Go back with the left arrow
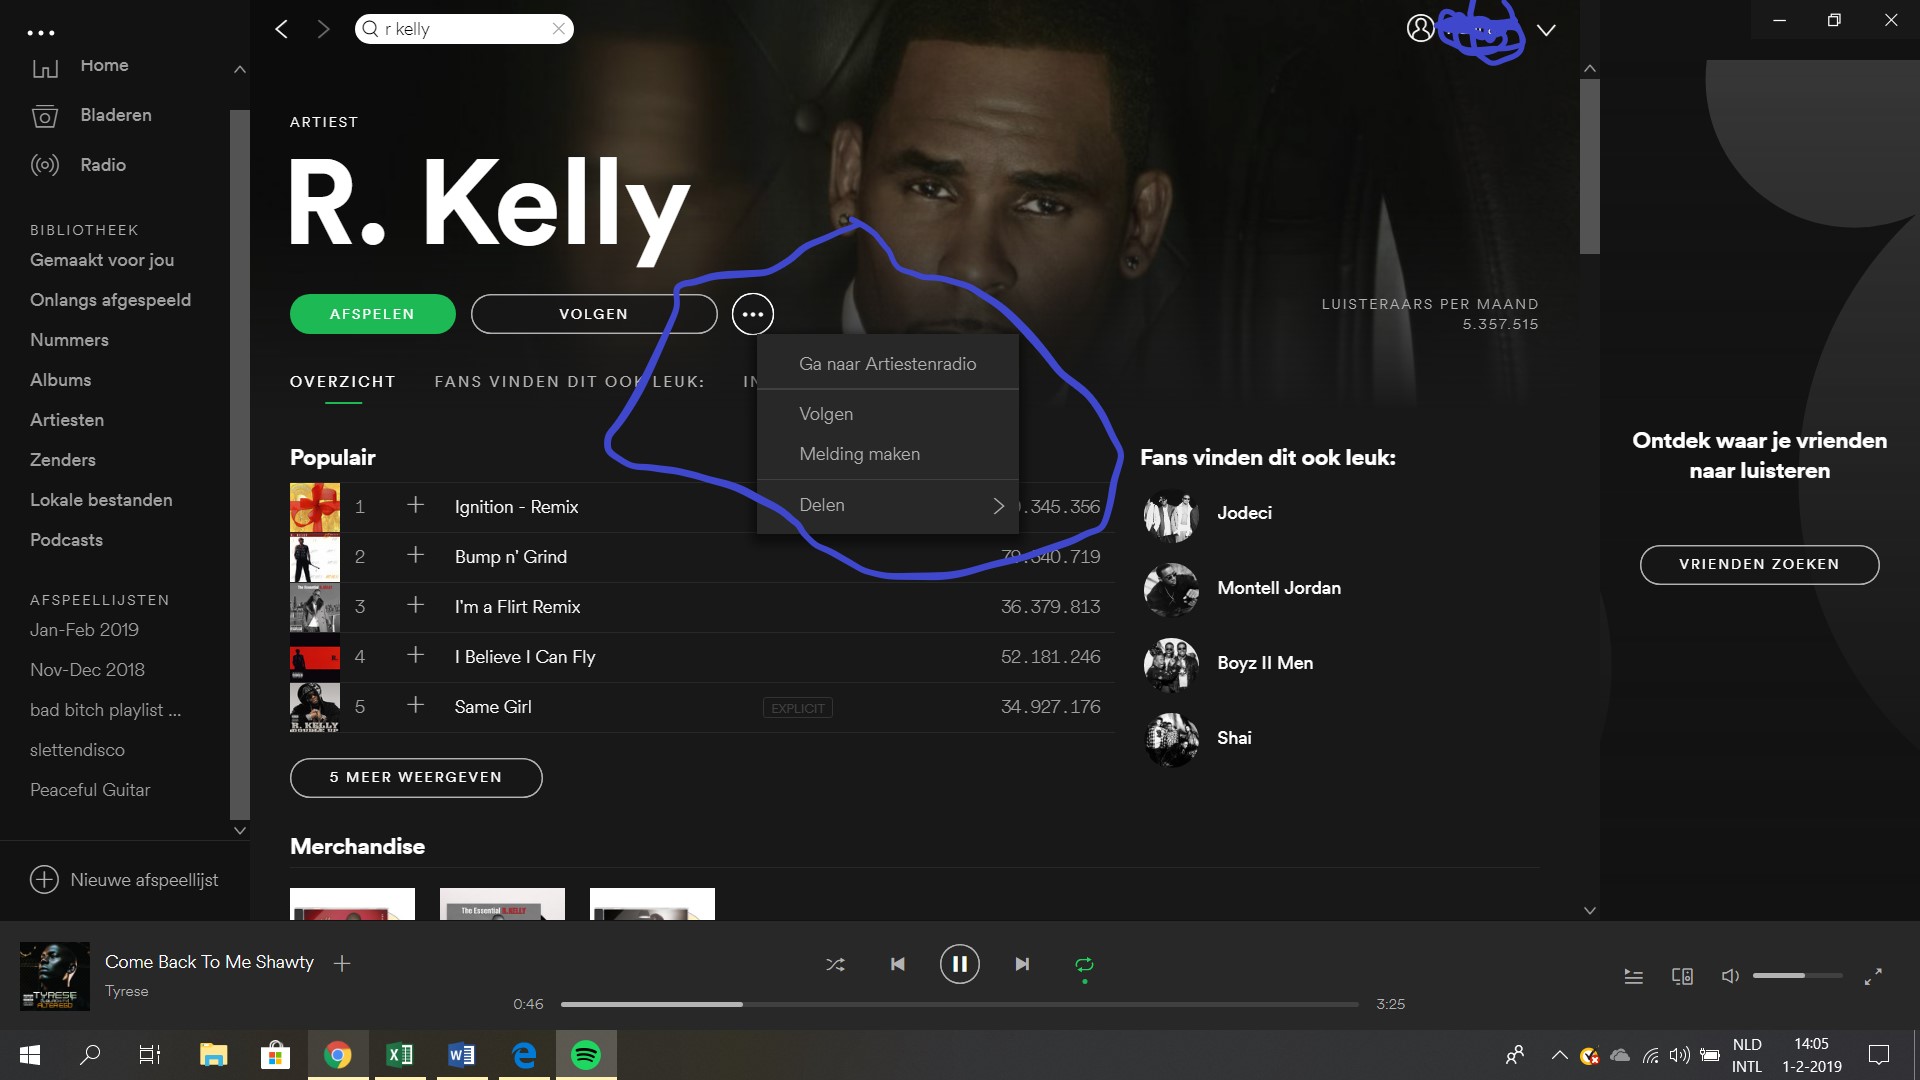The height and width of the screenshot is (1080, 1920). tap(281, 29)
